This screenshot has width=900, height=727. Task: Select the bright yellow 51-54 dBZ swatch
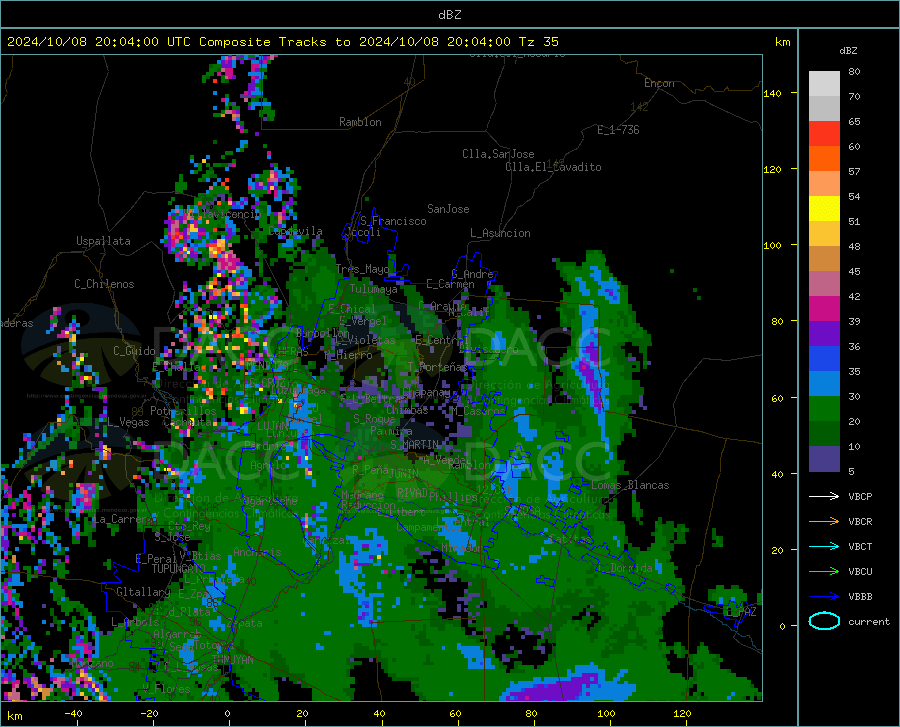[x=824, y=209]
